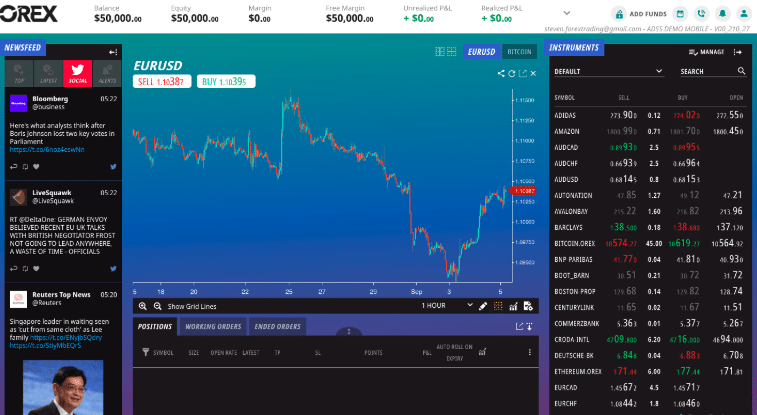Click the Twitter bird on LiveSquawk tweet
The height and width of the screenshot is (415, 757).
[113, 268]
